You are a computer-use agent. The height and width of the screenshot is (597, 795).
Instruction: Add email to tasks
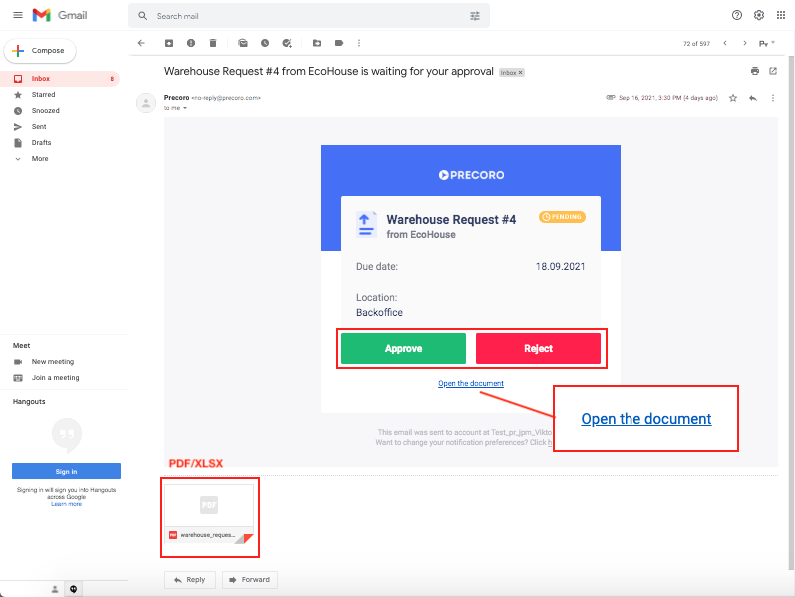pyautogui.click(x=287, y=43)
